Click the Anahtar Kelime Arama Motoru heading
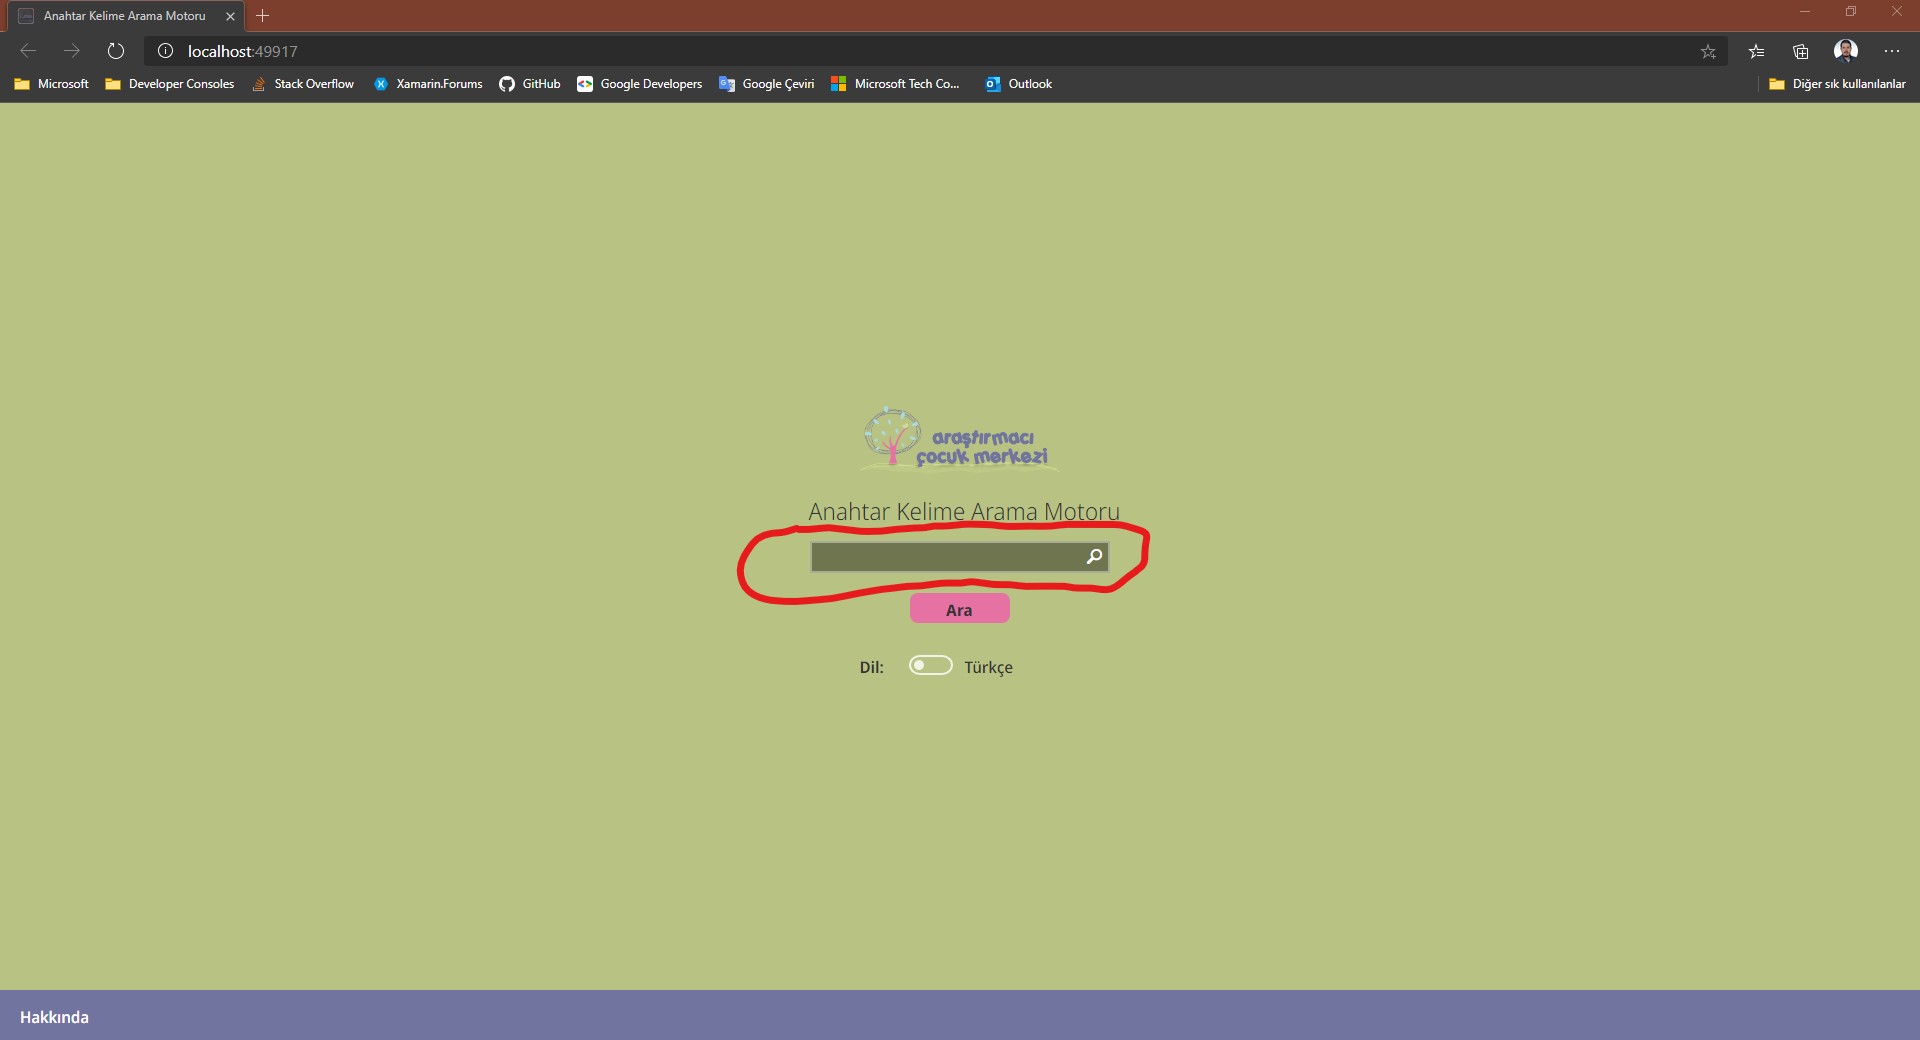 click(x=964, y=511)
